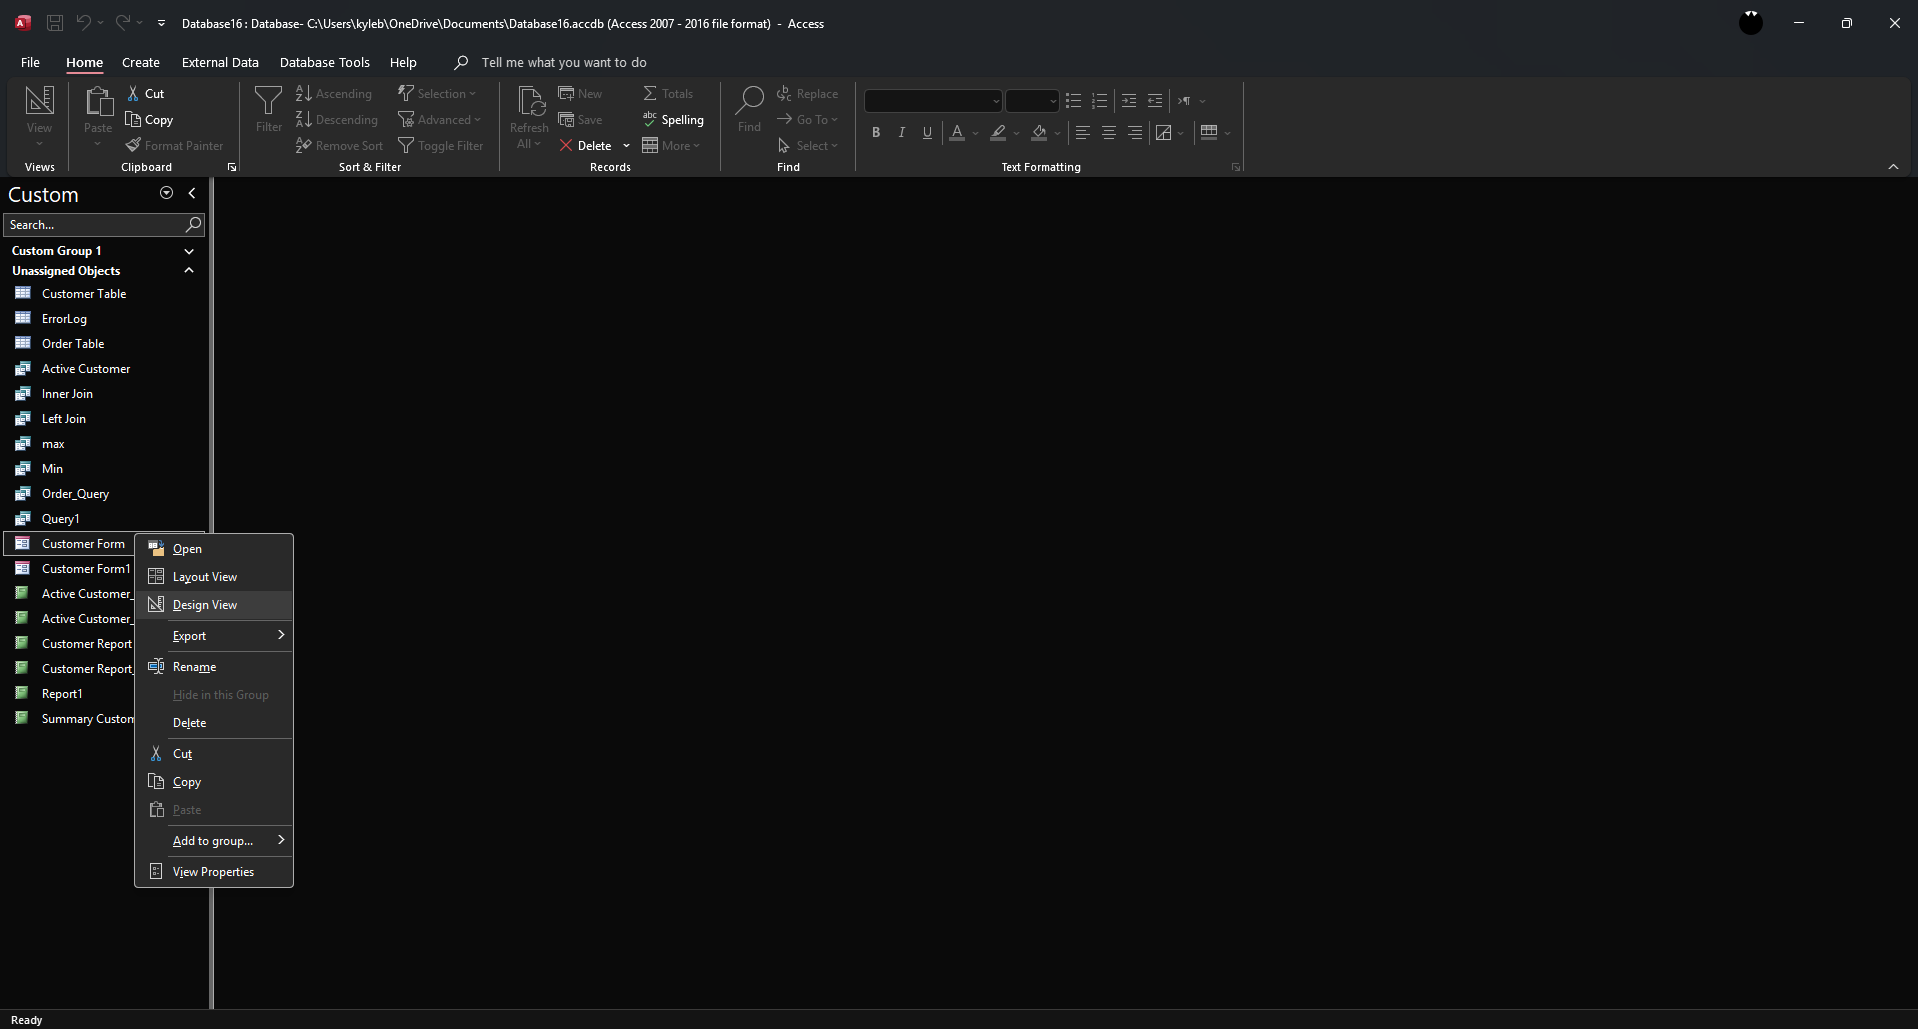
Task: Switch to the Create ribbon tab
Action: click(x=141, y=62)
